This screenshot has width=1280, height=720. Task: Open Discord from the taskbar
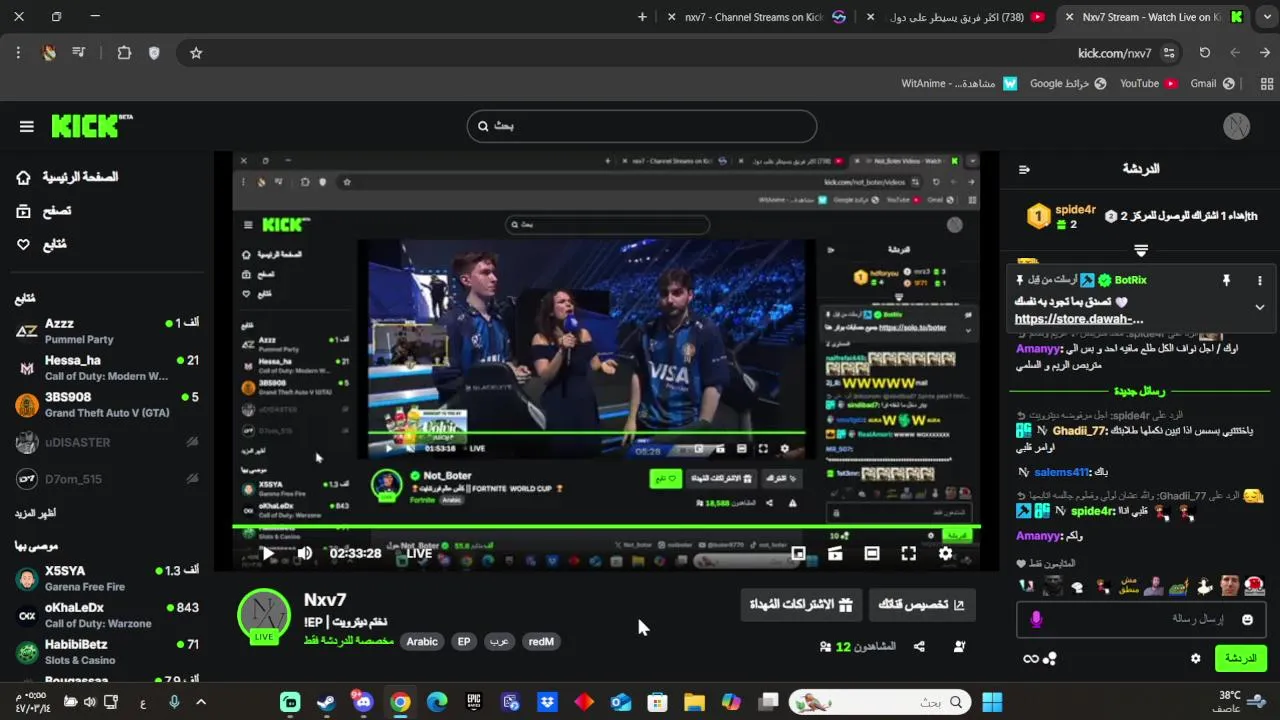[363, 702]
